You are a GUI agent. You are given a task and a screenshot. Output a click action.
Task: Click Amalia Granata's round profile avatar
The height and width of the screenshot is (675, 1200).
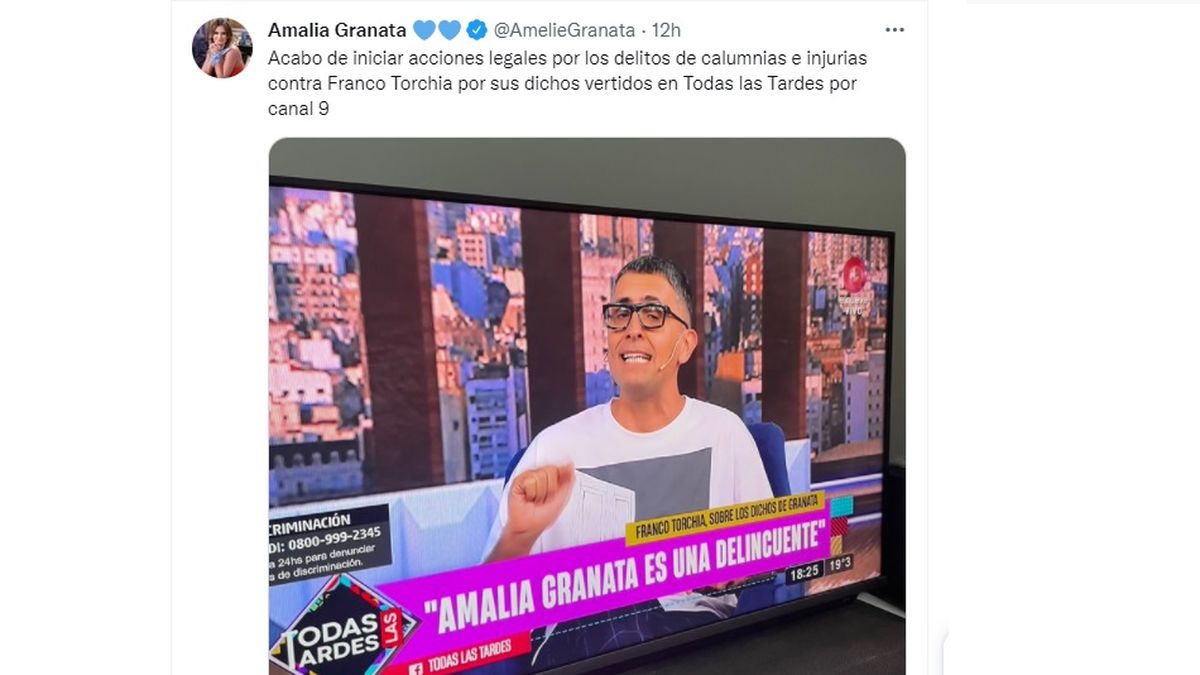[222, 48]
